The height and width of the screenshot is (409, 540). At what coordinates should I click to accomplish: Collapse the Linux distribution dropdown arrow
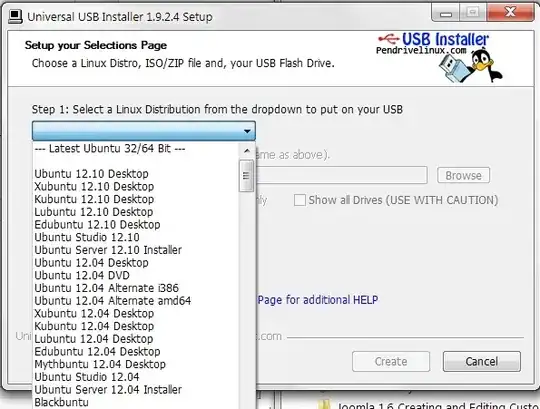click(x=247, y=131)
